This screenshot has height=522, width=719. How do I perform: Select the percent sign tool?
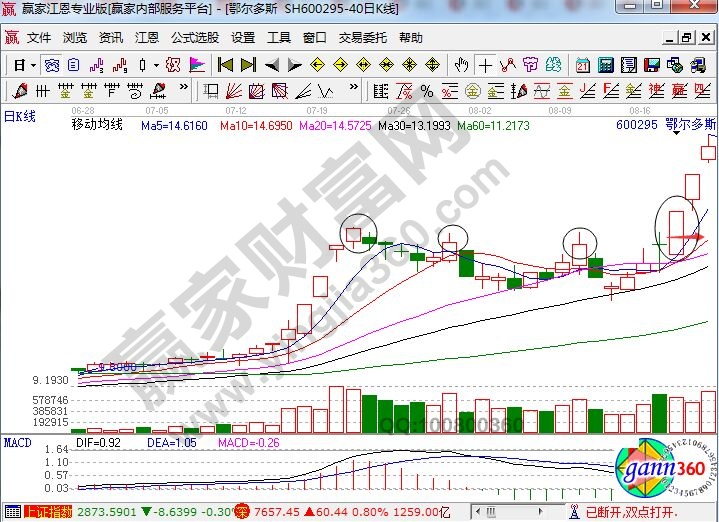(x=427, y=91)
